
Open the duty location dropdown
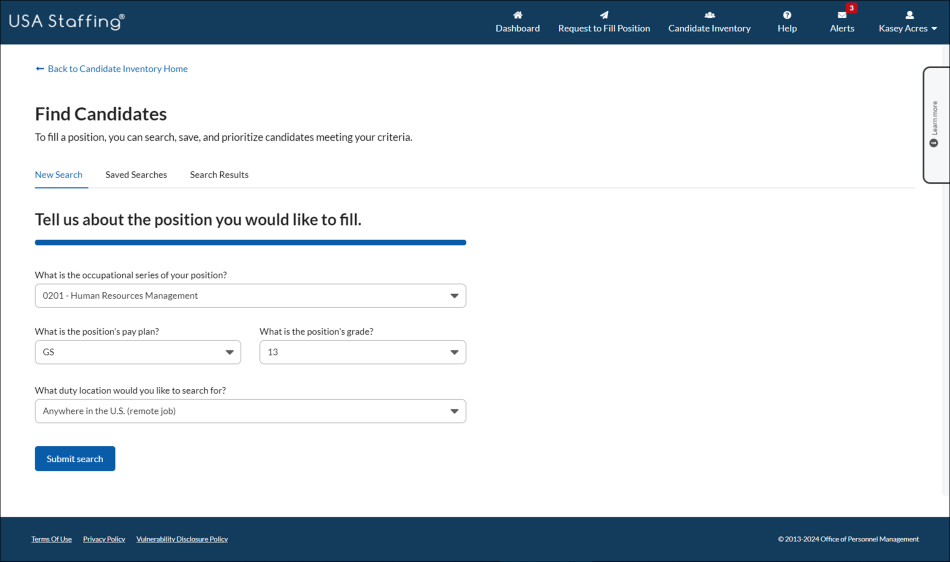[250, 411]
